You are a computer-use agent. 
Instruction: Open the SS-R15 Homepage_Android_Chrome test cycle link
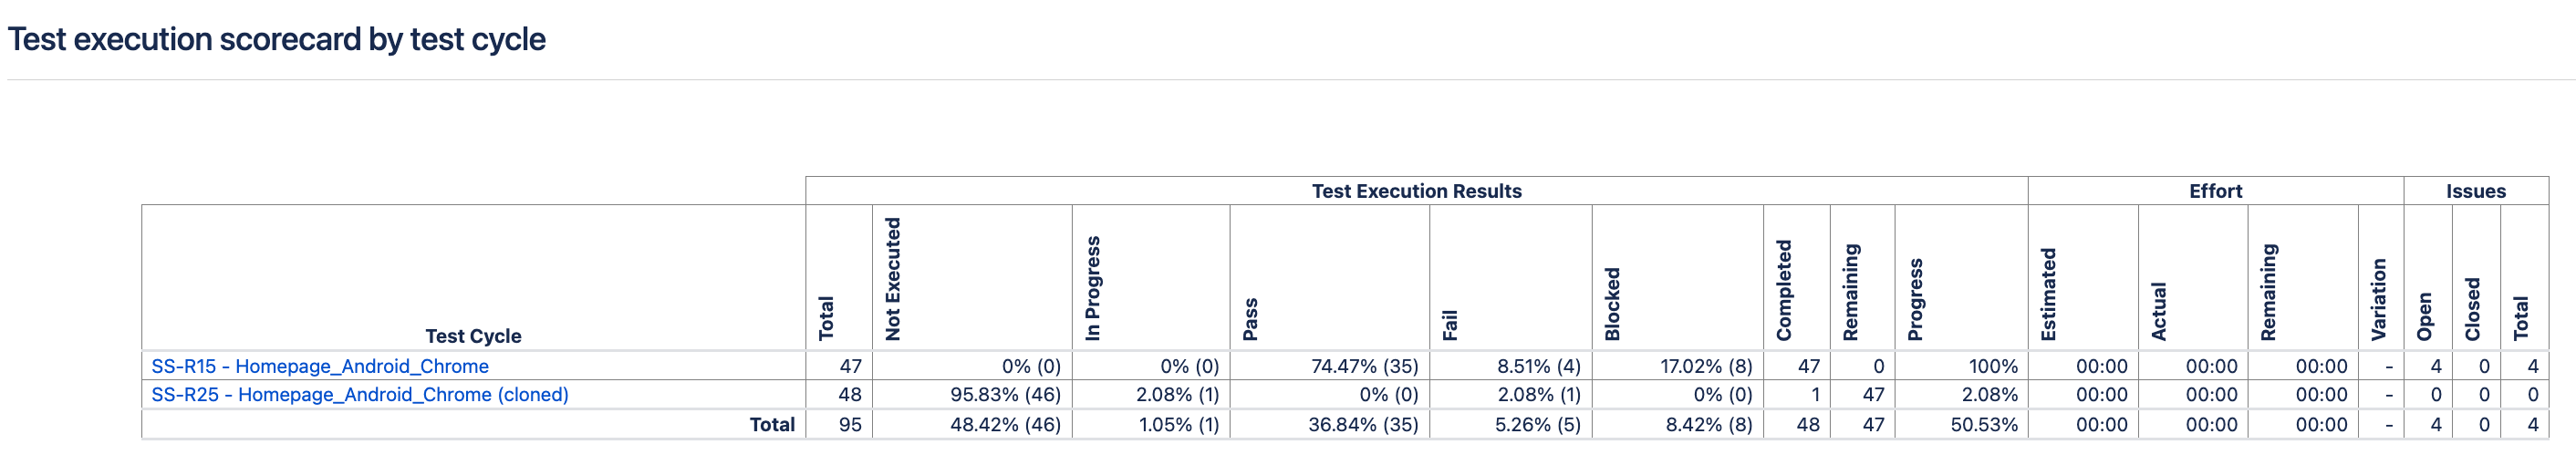pos(320,366)
